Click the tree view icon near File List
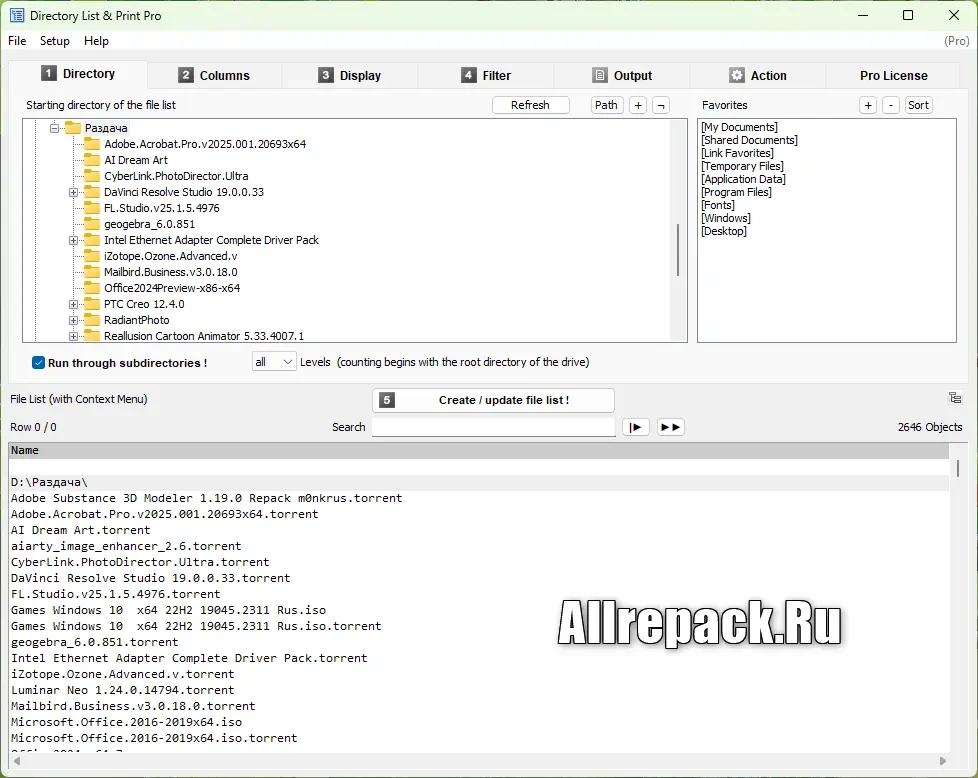The width and height of the screenshot is (978, 778). click(x=955, y=398)
